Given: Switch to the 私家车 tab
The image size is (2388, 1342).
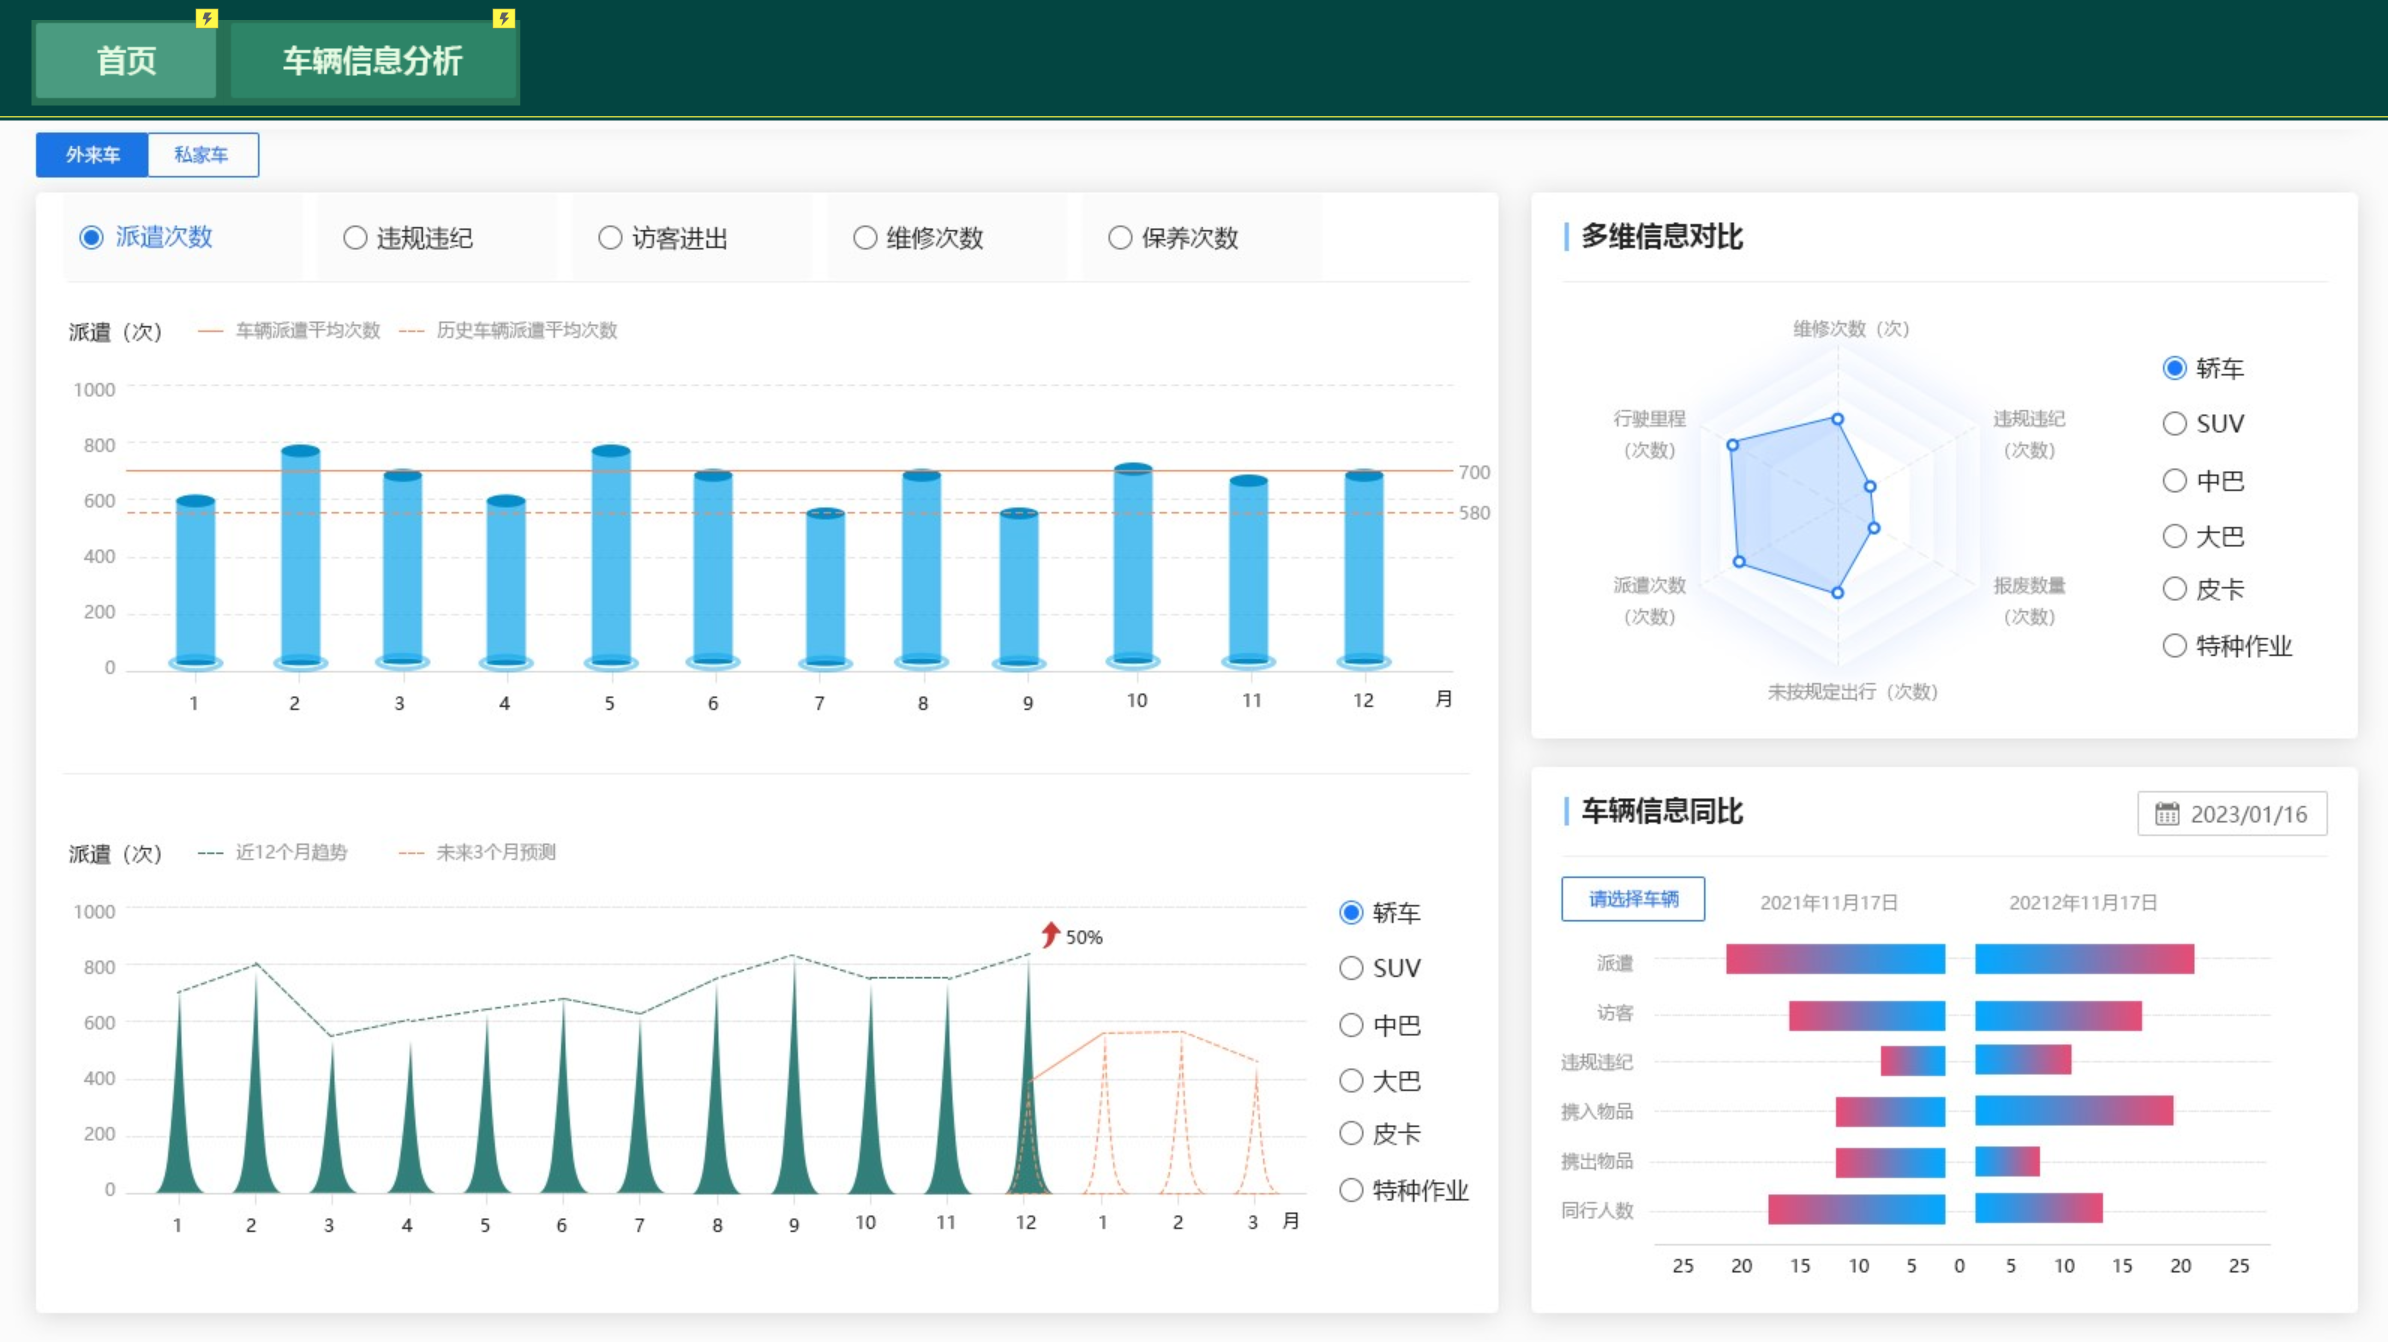Looking at the screenshot, I should pos(203,155).
